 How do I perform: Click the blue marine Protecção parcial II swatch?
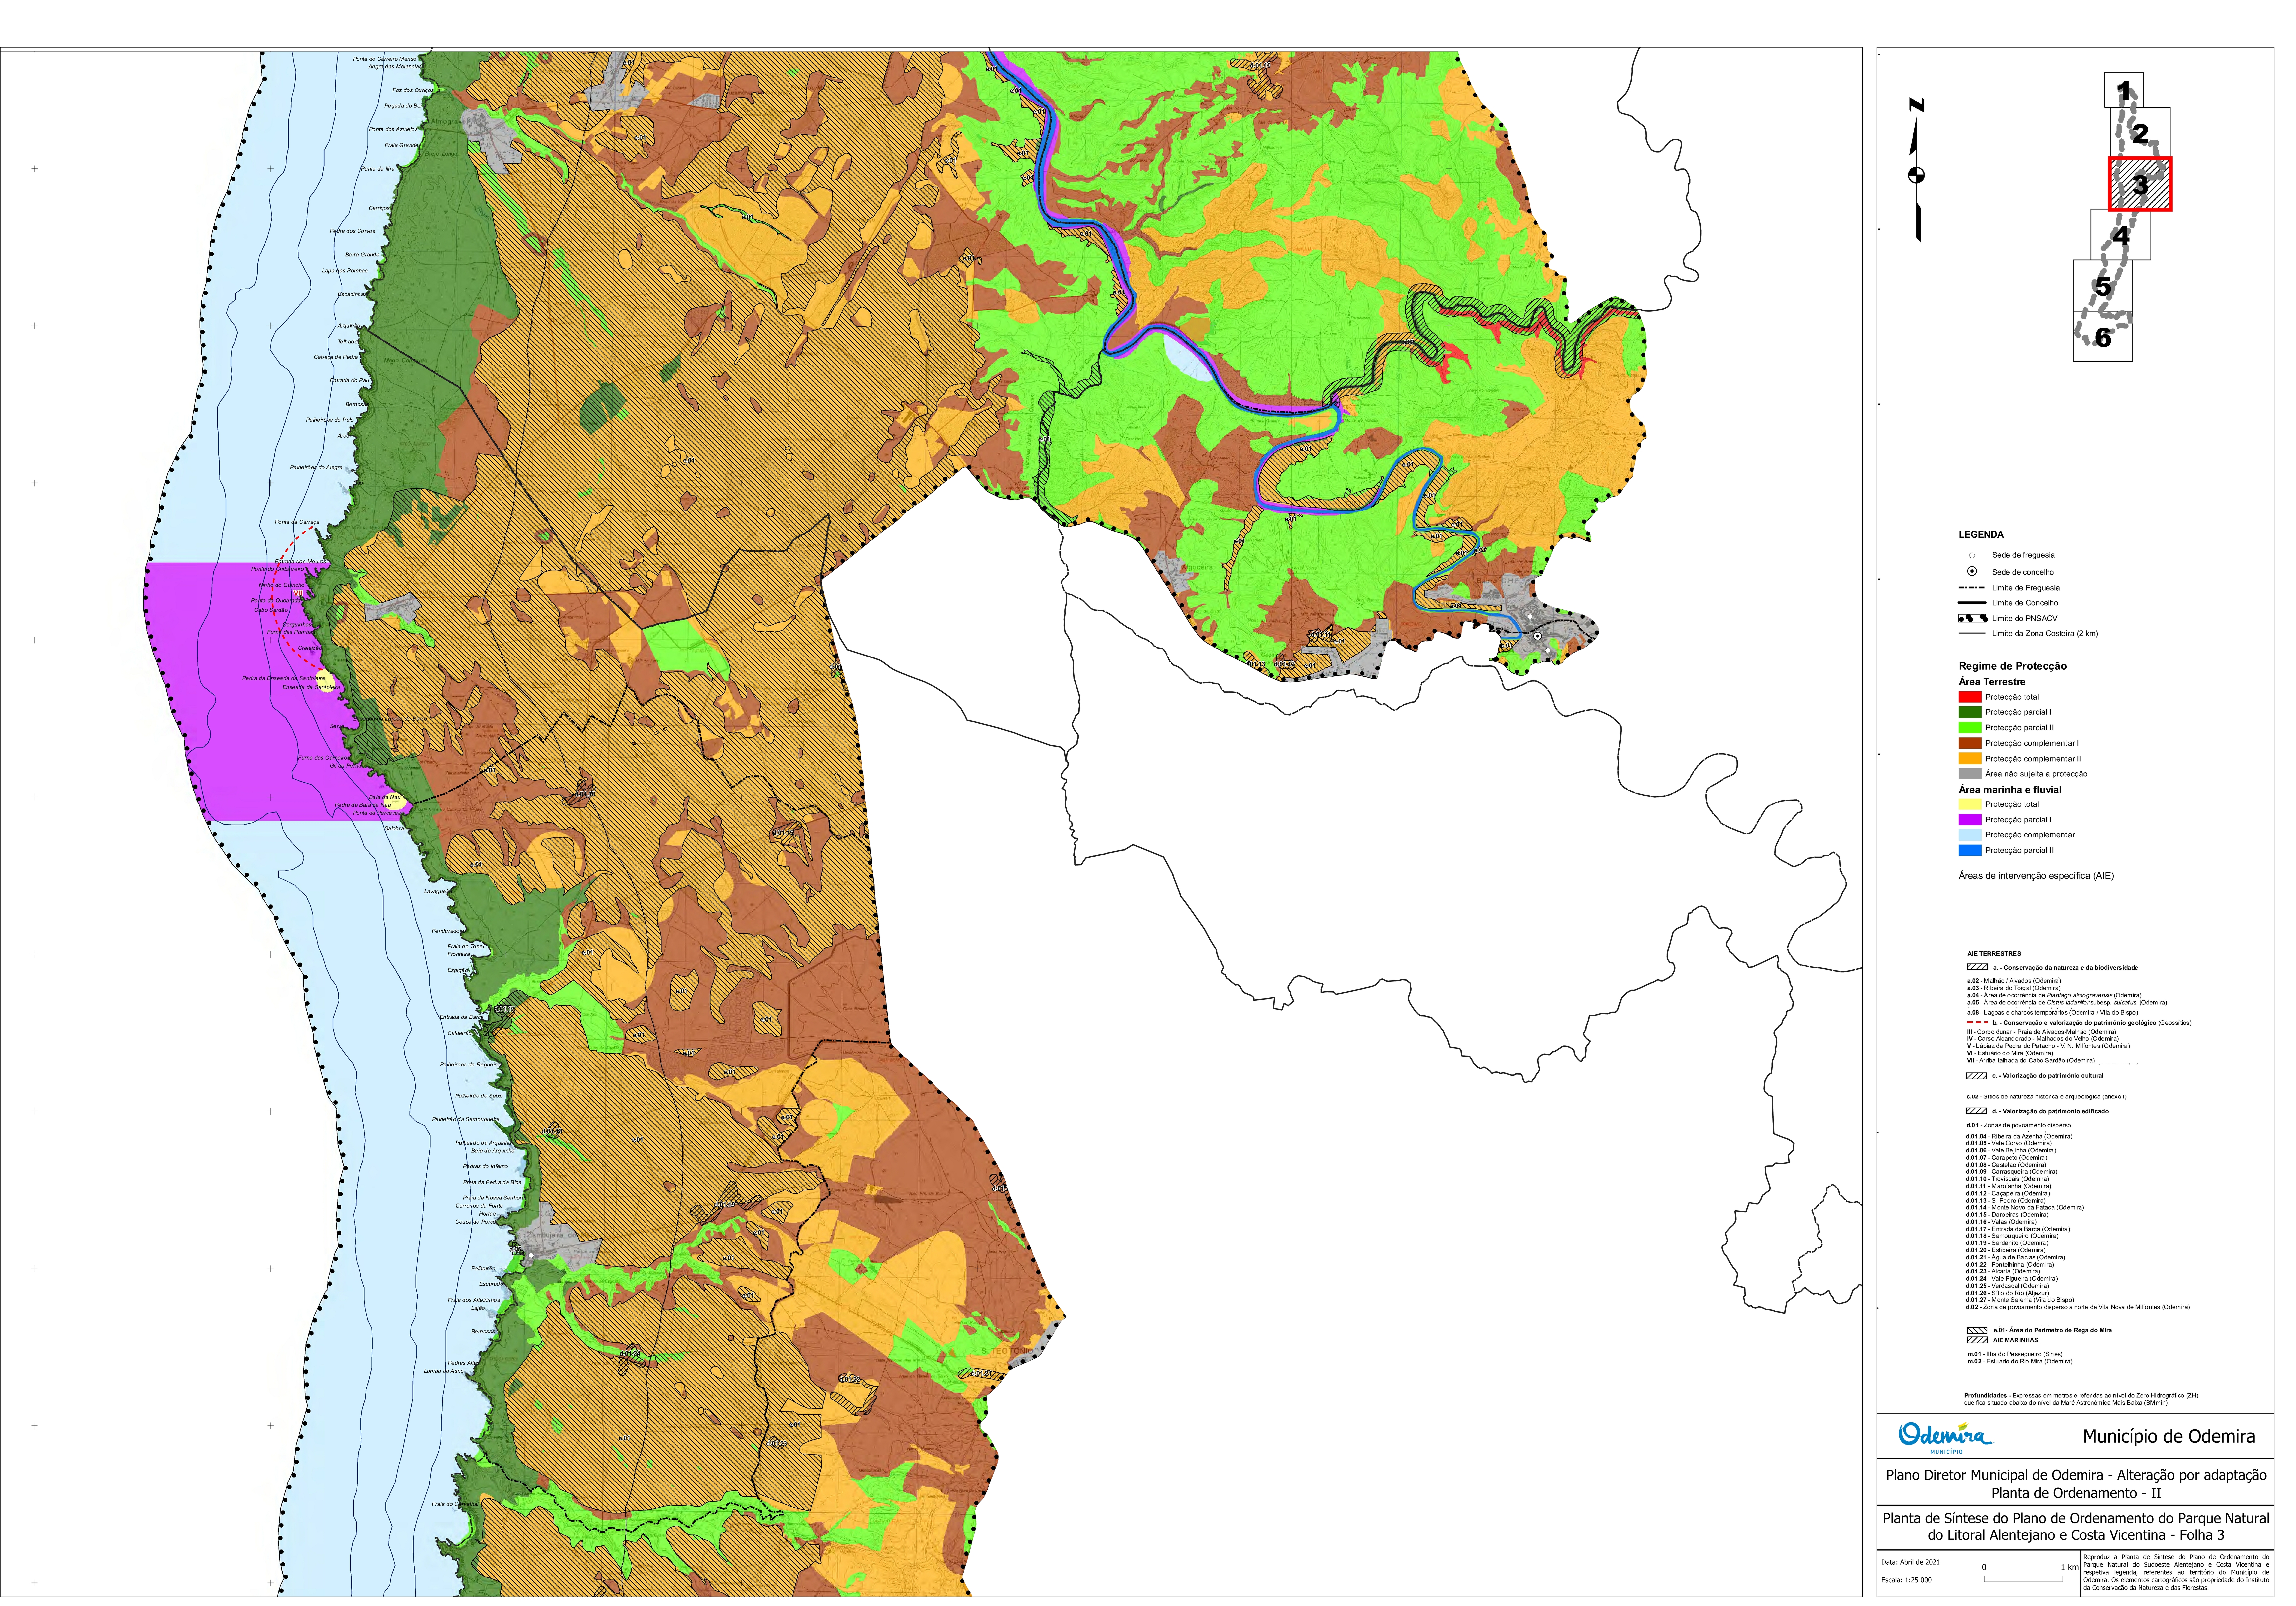point(1970,850)
